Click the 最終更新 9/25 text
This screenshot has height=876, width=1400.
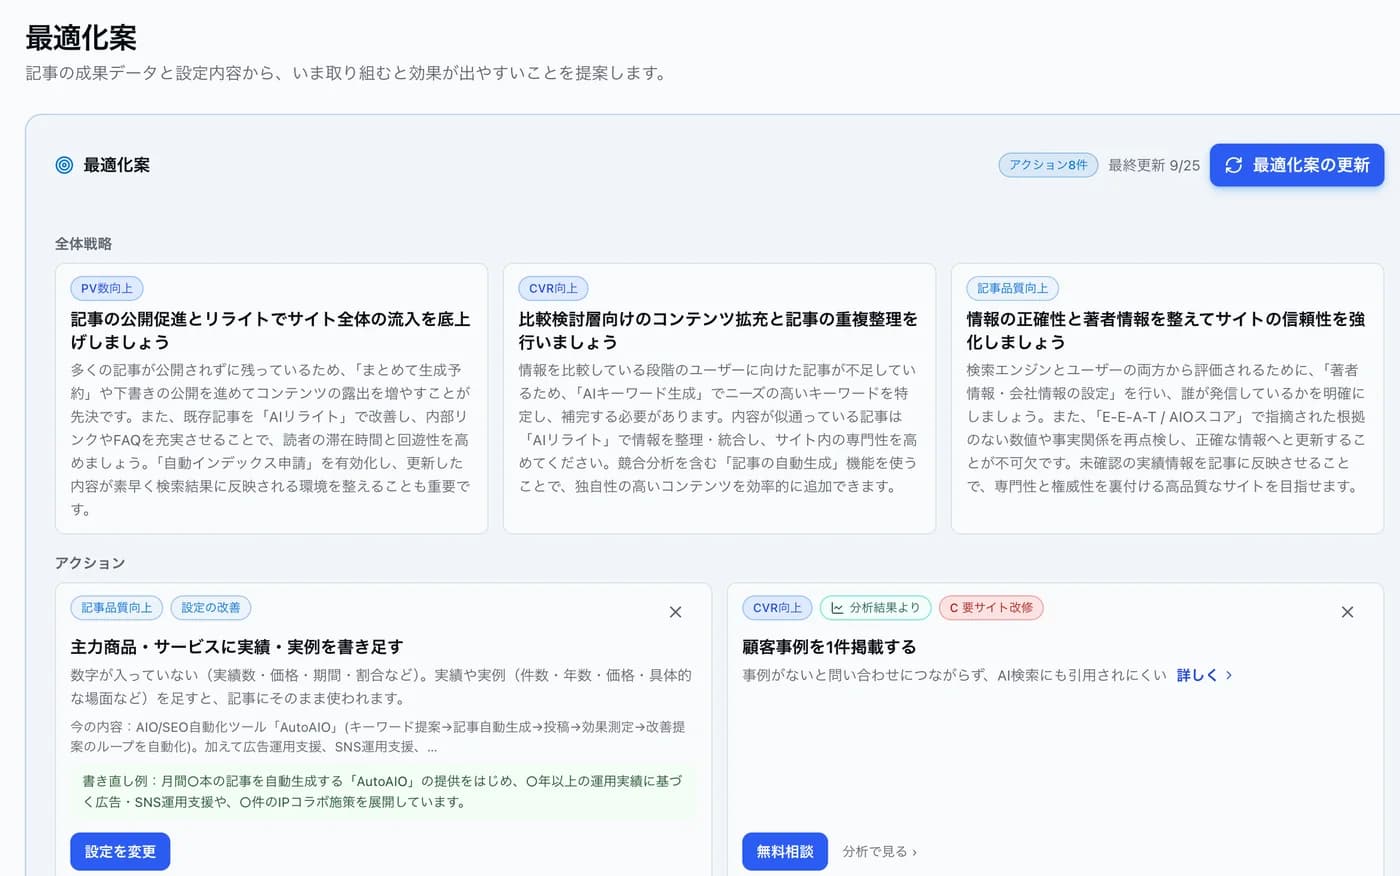(x=1154, y=165)
